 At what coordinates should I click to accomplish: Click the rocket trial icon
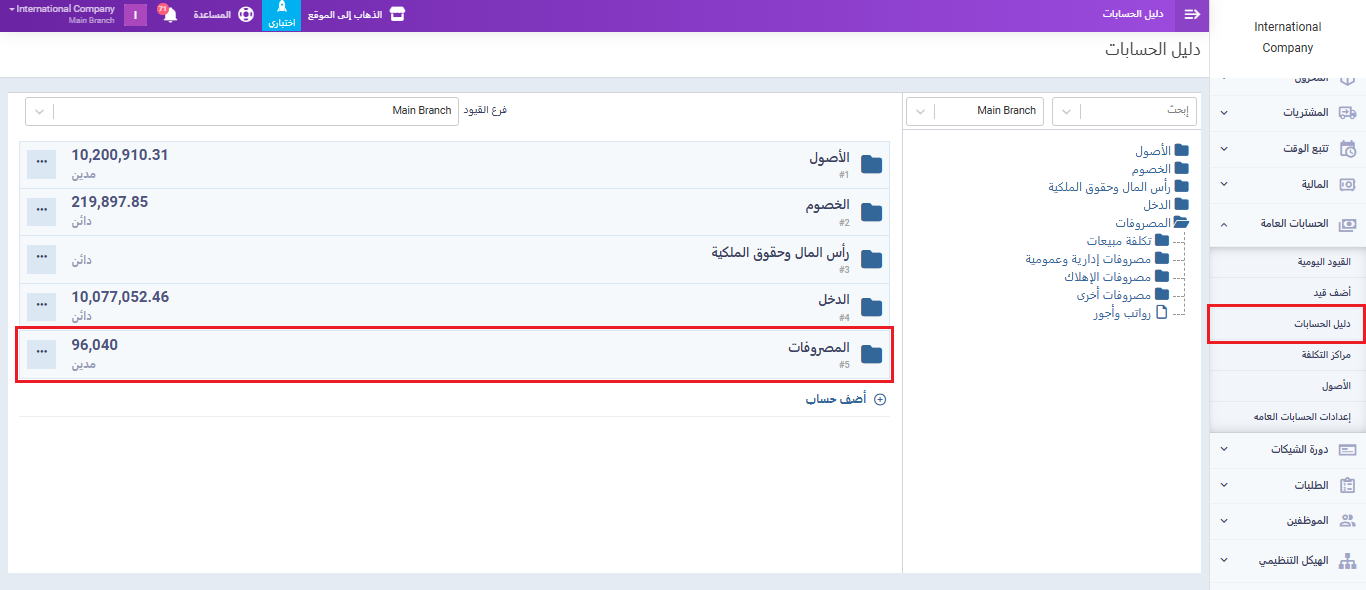coord(281,9)
